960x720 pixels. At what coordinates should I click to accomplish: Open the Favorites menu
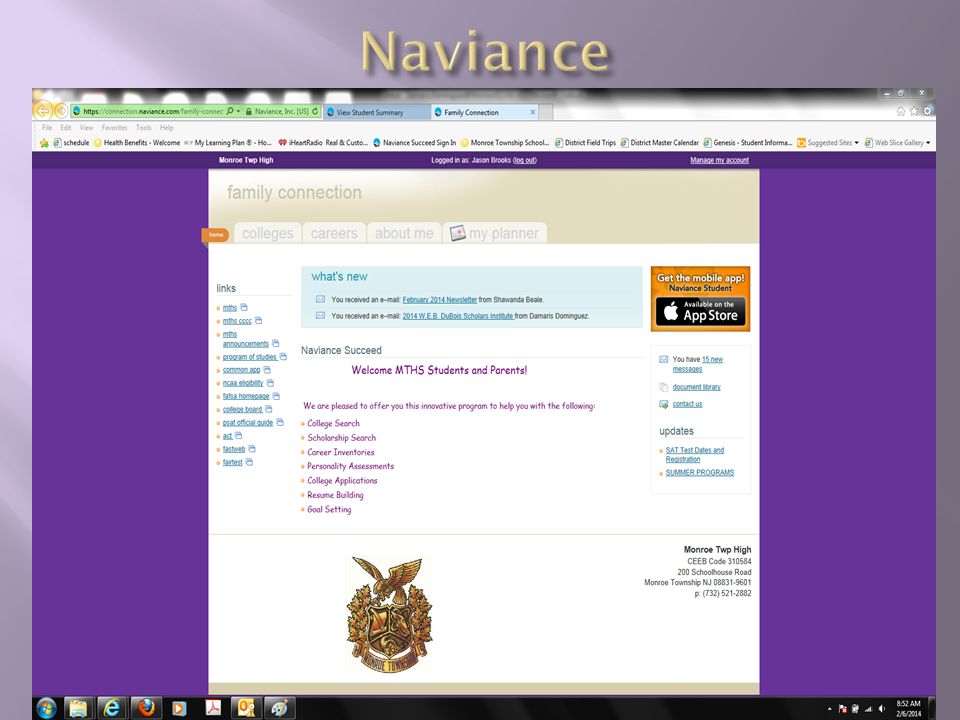[x=114, y=127]
